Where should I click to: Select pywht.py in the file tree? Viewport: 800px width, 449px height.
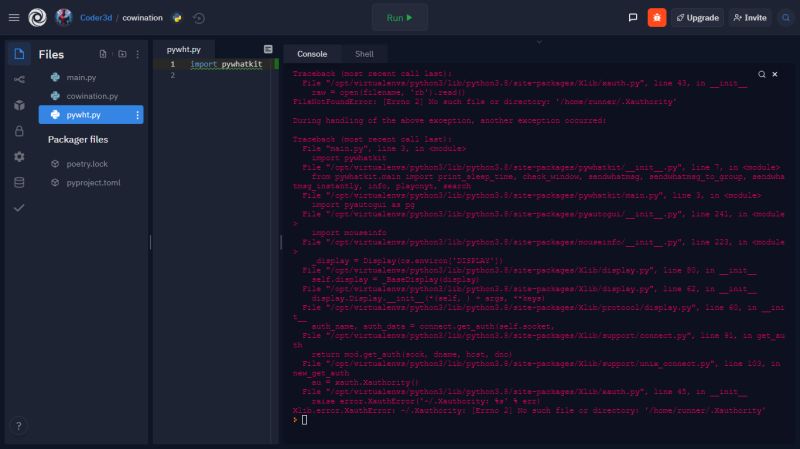(x=91, y=115)
